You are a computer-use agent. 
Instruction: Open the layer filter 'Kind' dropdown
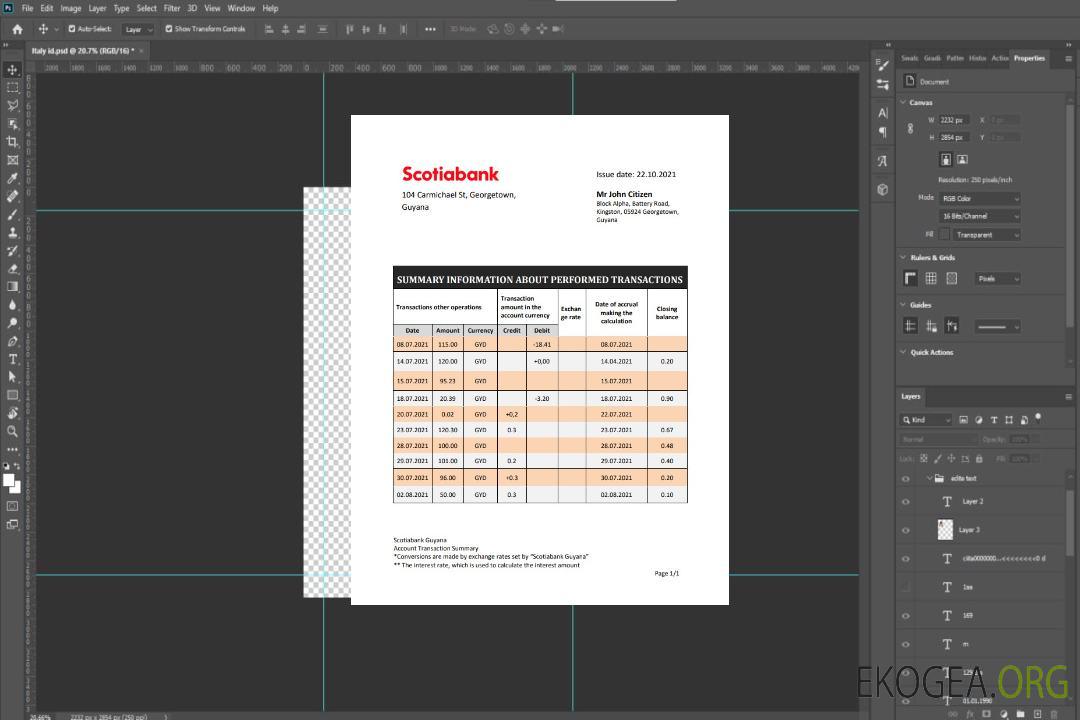[x=926, y=420]
